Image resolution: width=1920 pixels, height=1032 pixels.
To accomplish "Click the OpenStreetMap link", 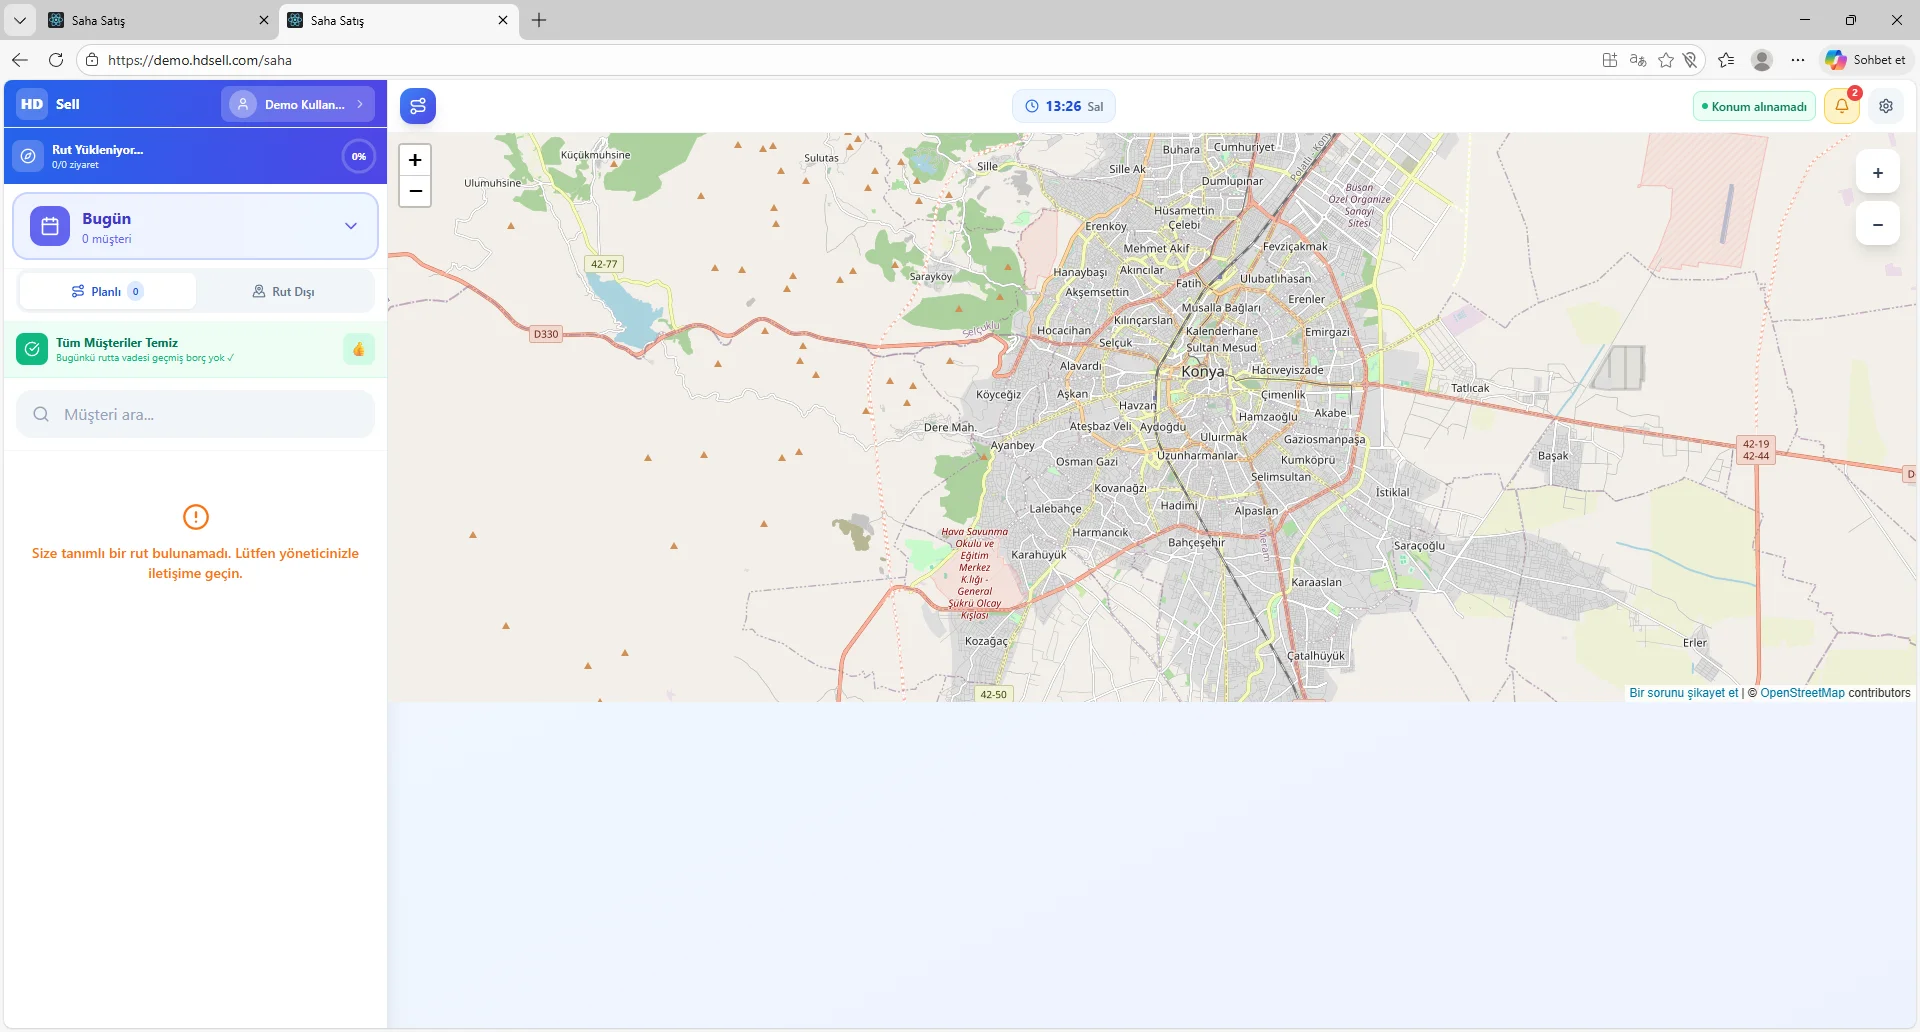I will click(1802, 693).
